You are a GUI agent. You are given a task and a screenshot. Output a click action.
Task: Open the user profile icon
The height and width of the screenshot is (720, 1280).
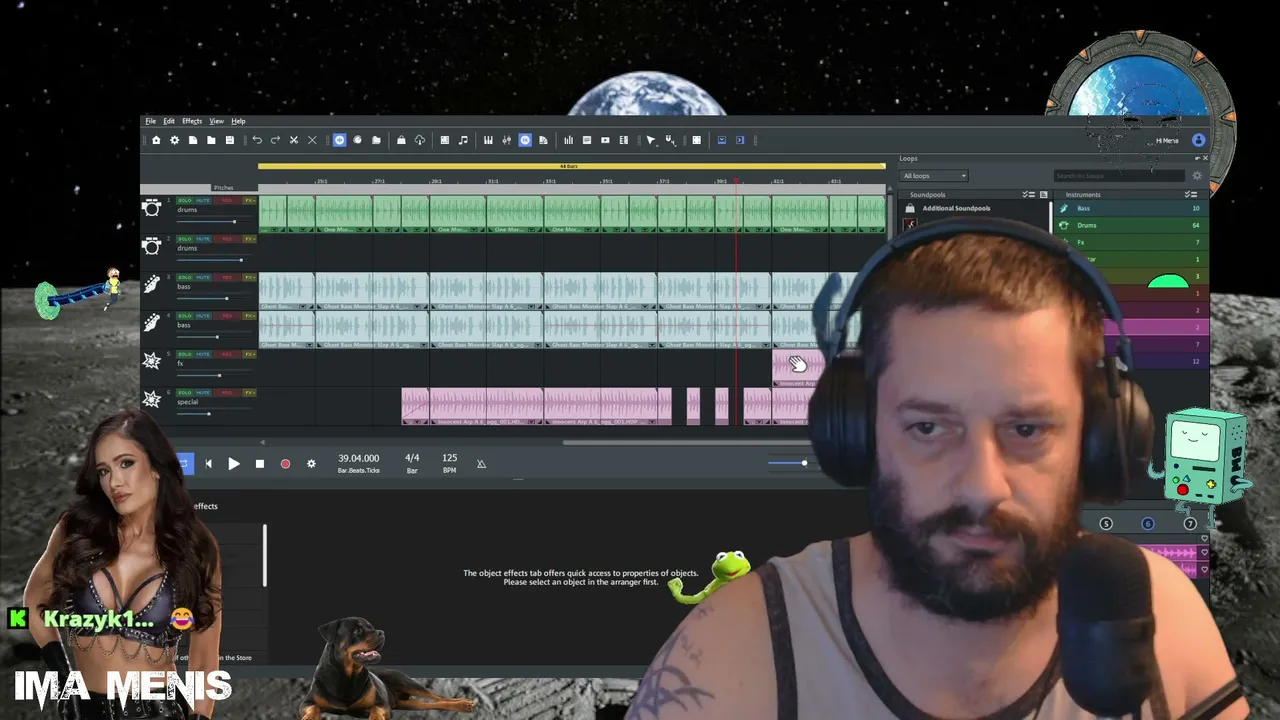point(1199,140)
